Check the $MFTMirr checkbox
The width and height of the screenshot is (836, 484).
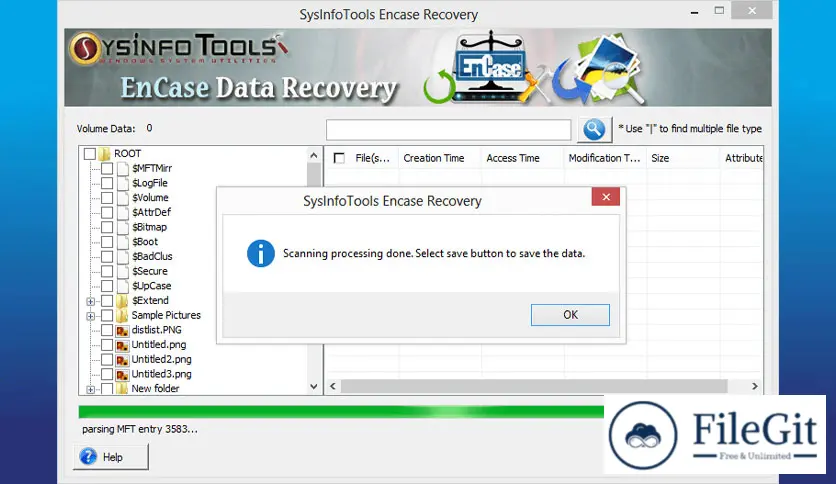point(107,168)
